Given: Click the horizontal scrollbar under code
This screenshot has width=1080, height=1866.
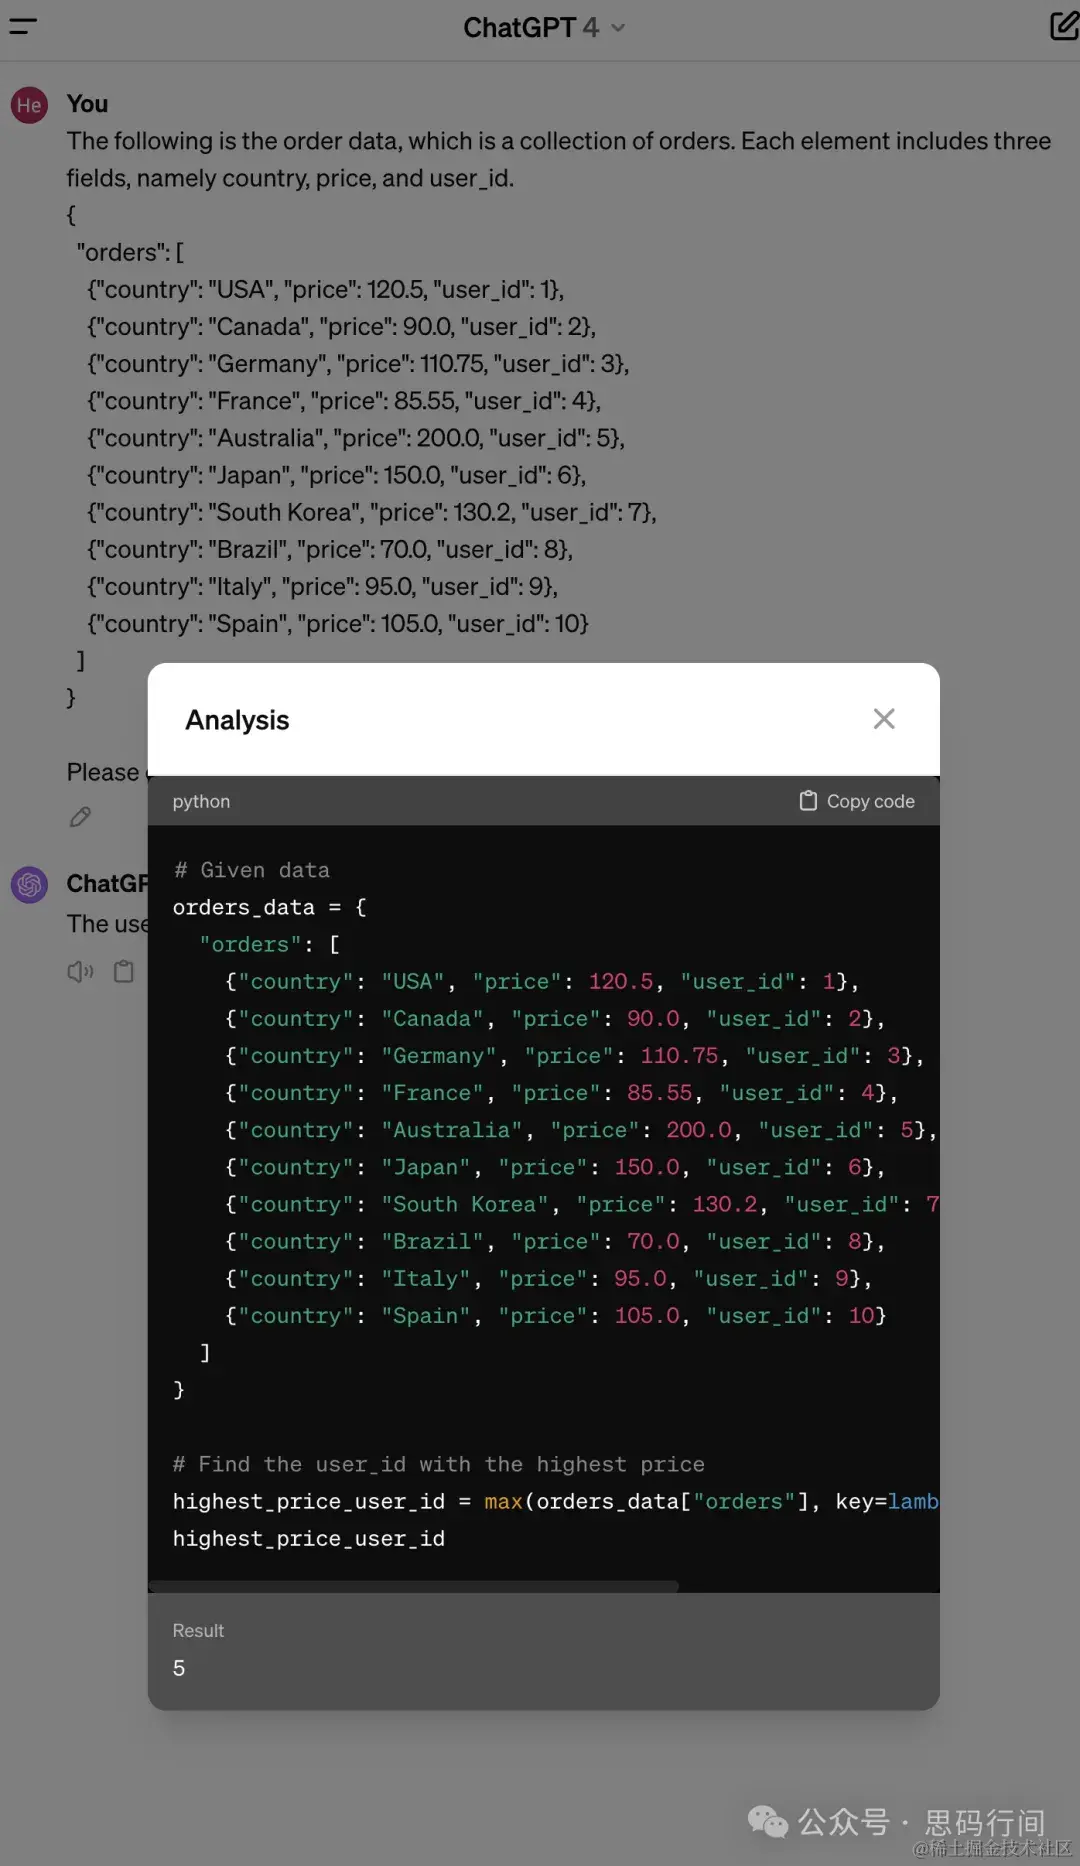Looking at the screenshot, I should 413,1586.
